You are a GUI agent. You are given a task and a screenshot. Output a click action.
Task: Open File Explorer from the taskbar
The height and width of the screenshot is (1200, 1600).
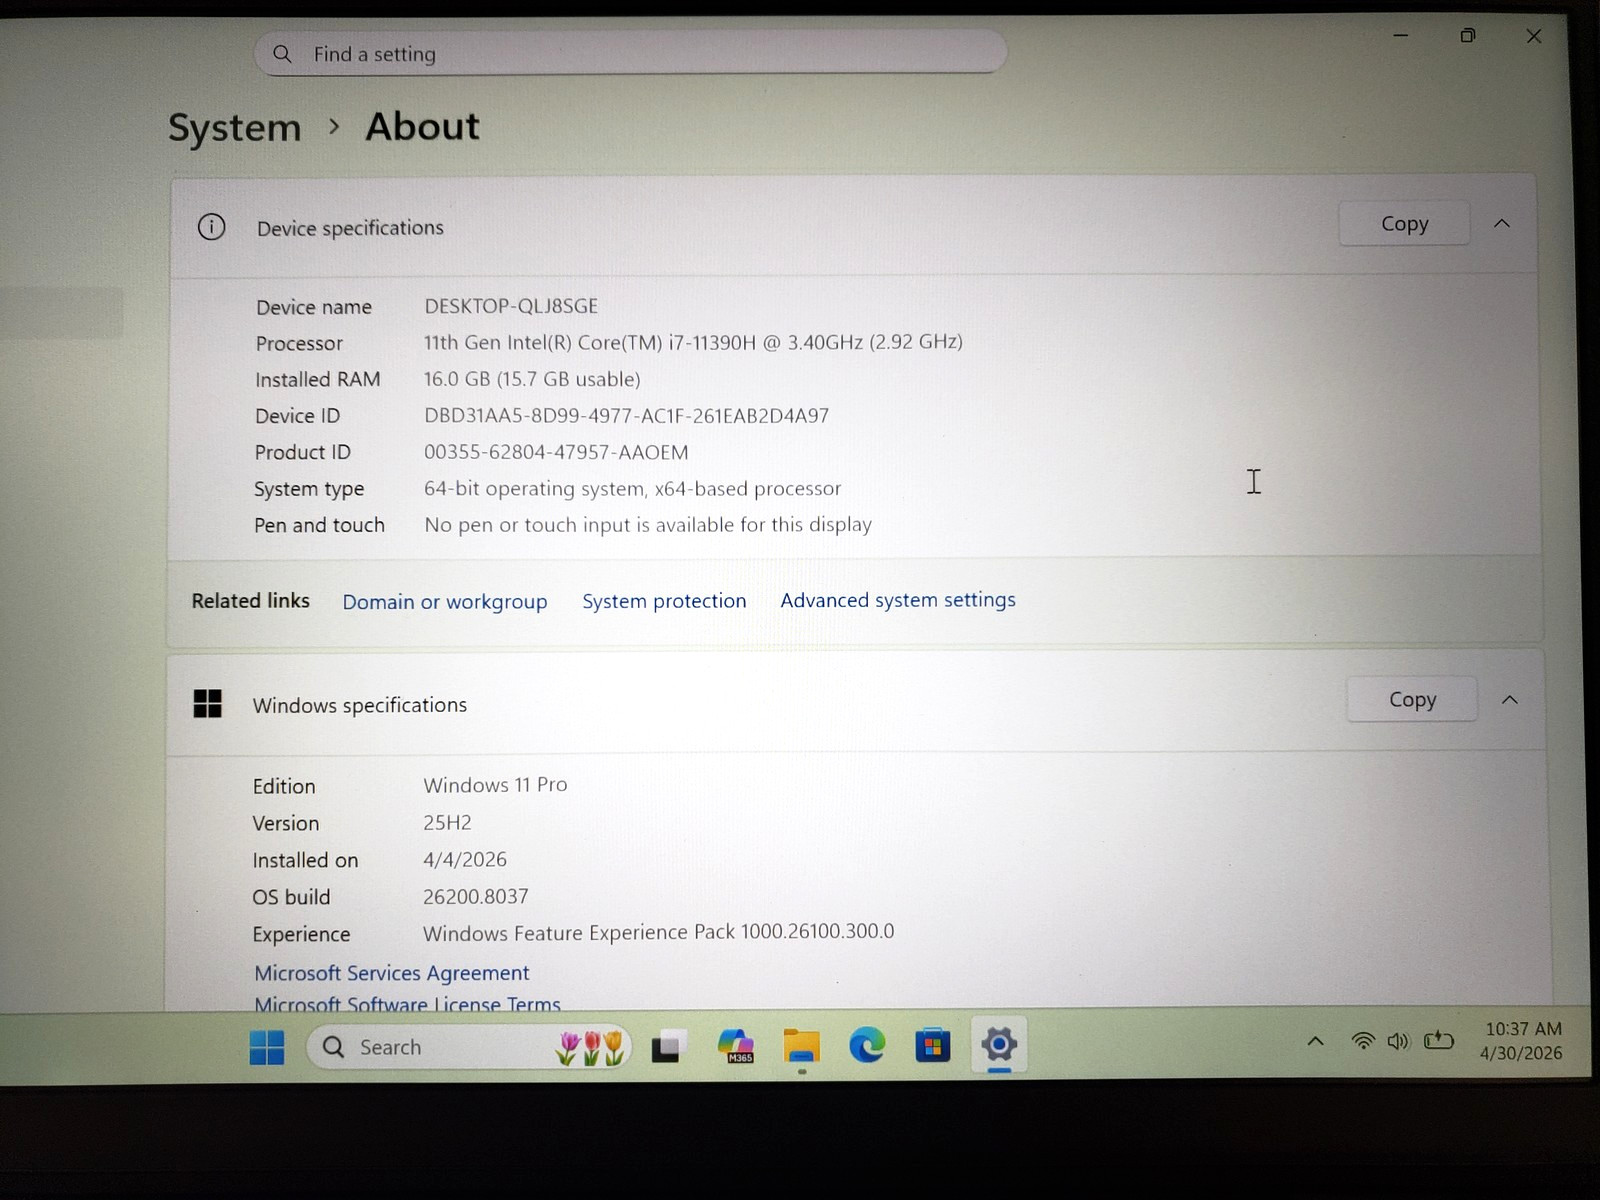point(801,1046)
